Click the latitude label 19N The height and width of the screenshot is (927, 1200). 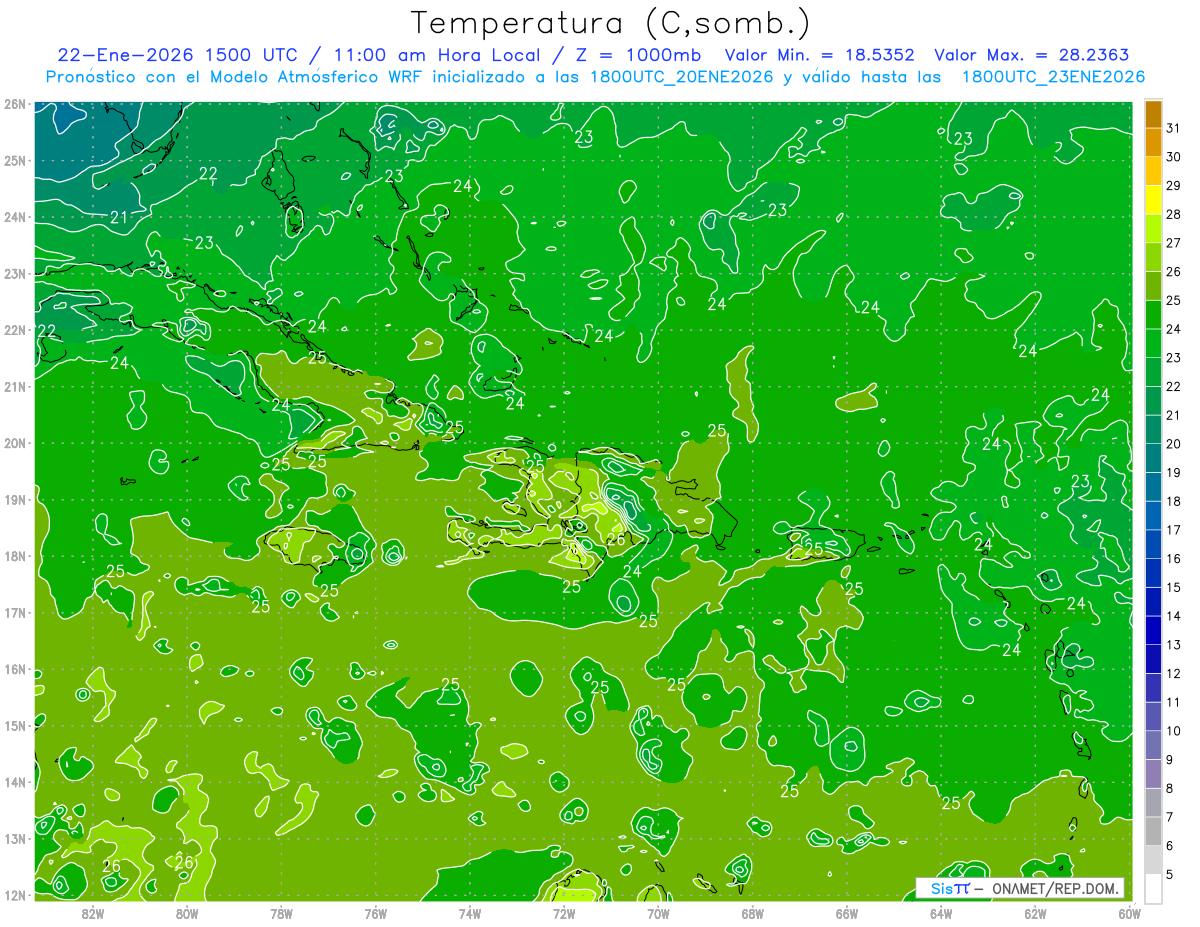(x=15, y=499)
